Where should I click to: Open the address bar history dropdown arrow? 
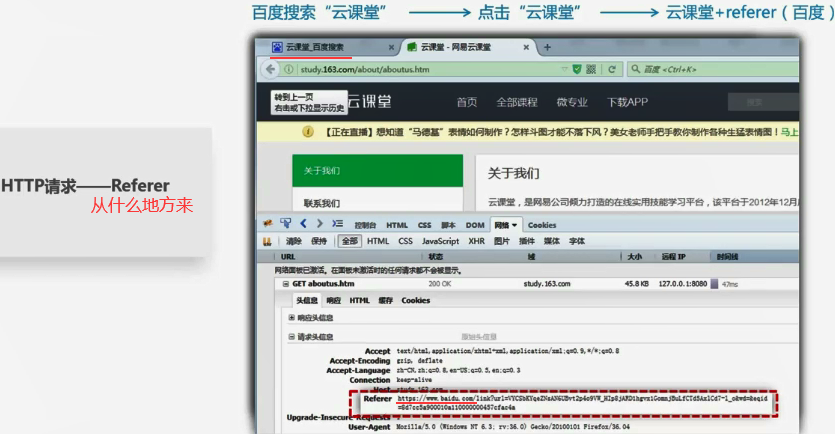[564, 69]
